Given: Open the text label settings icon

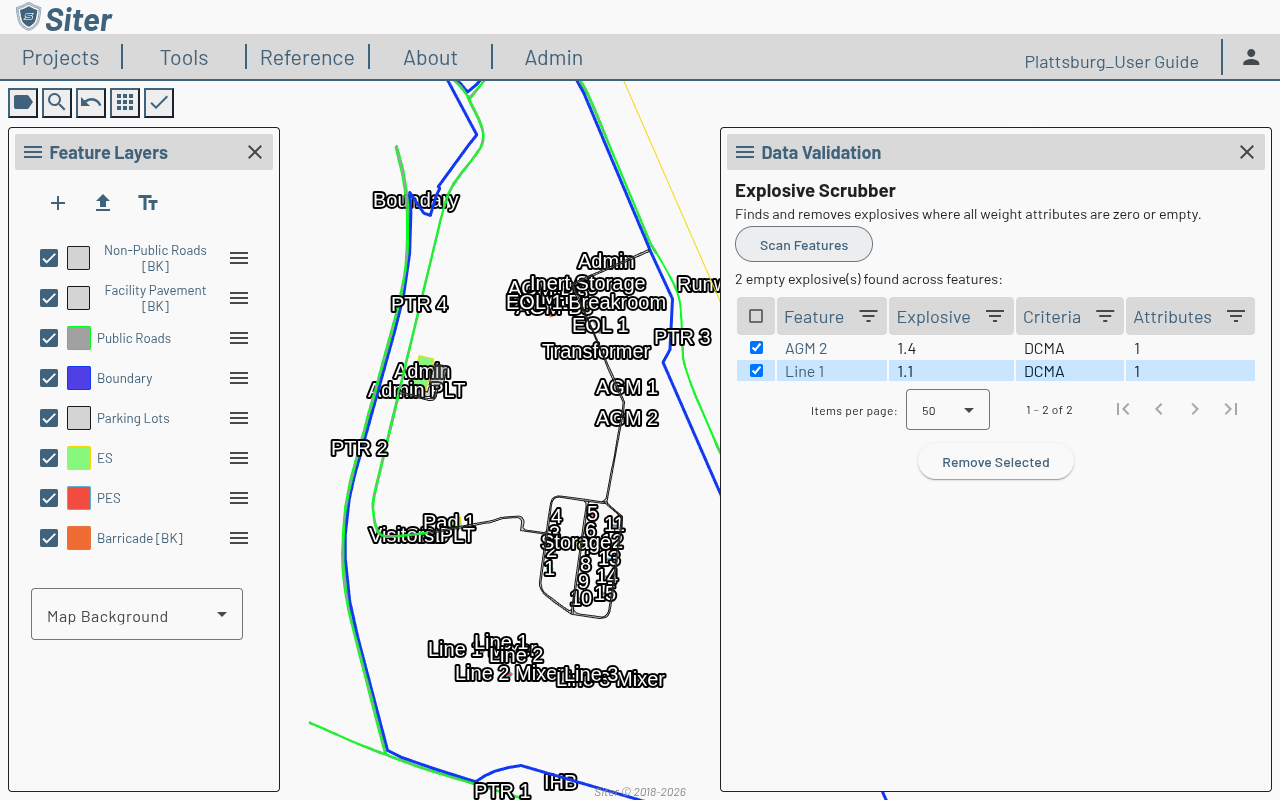Looking at the screenshot, I should coord(148,203).
